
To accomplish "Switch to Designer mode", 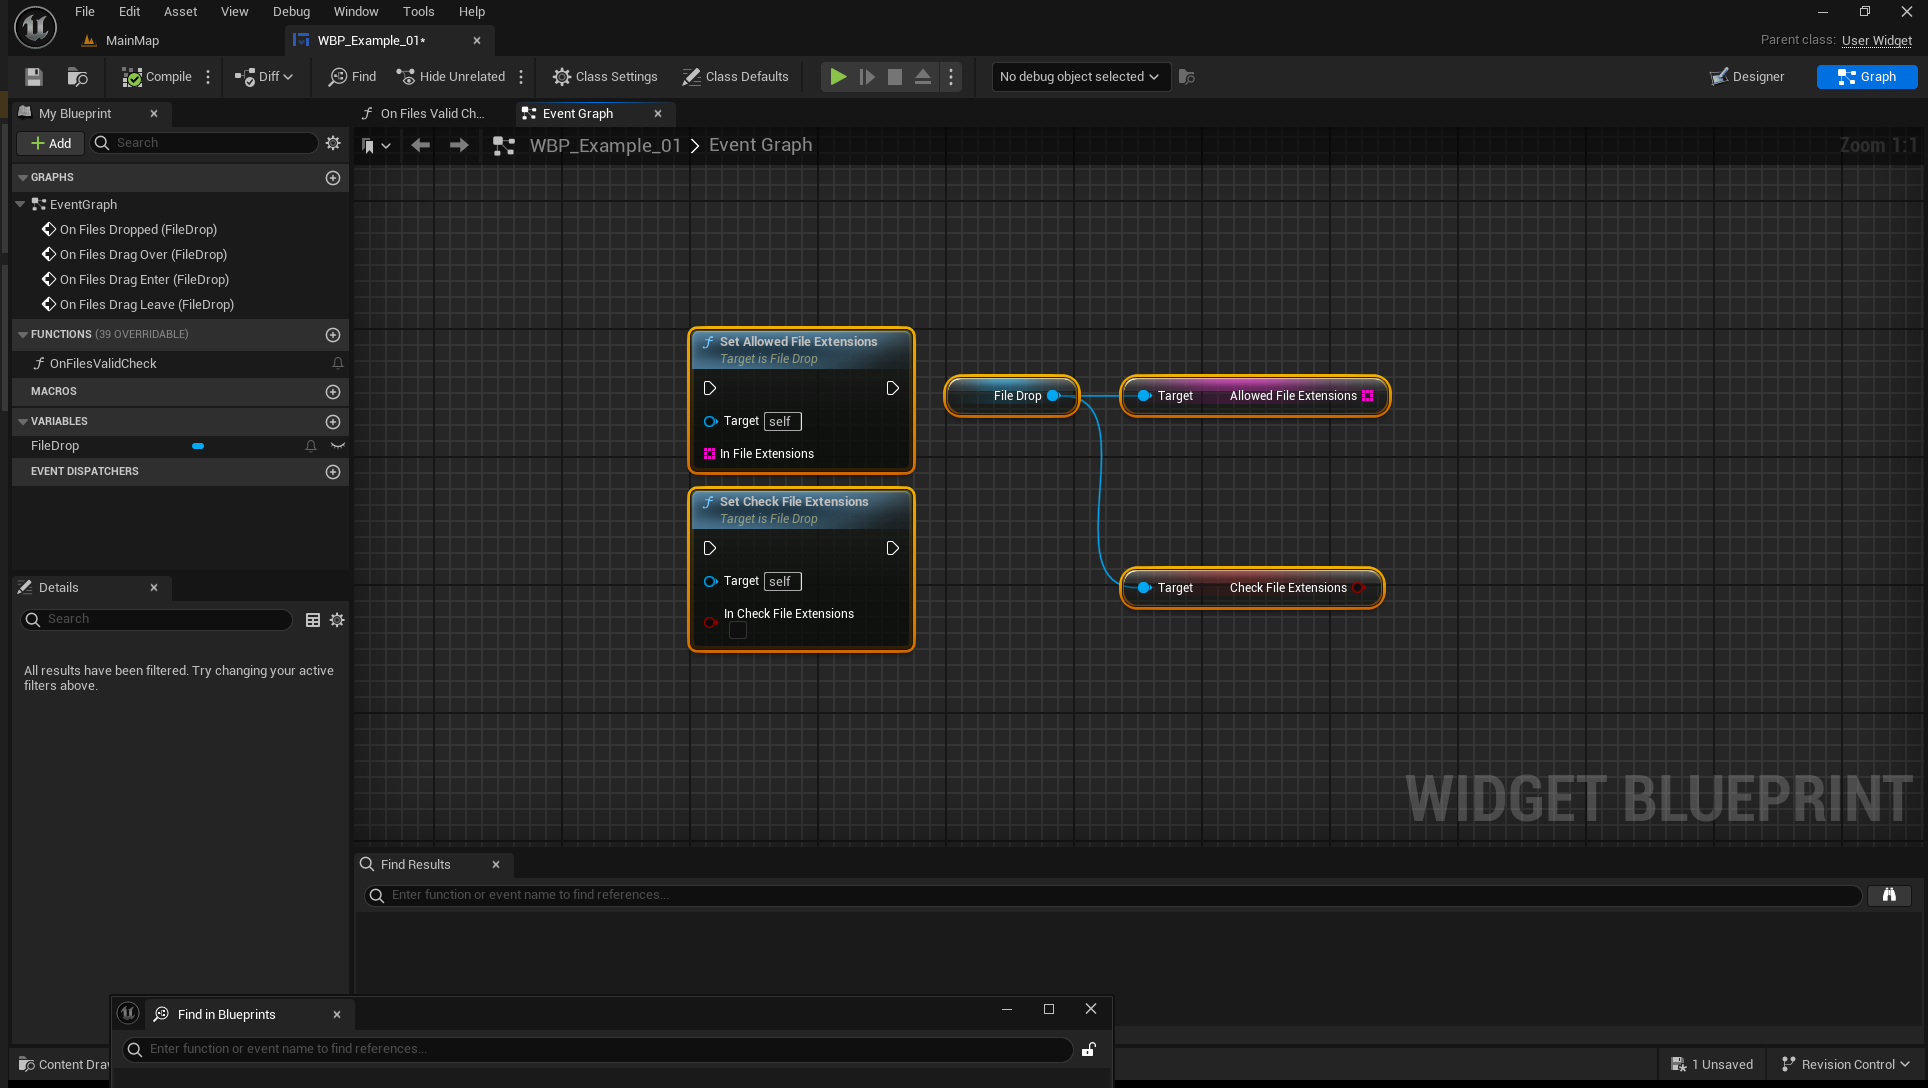I will tap(1747, 77).
